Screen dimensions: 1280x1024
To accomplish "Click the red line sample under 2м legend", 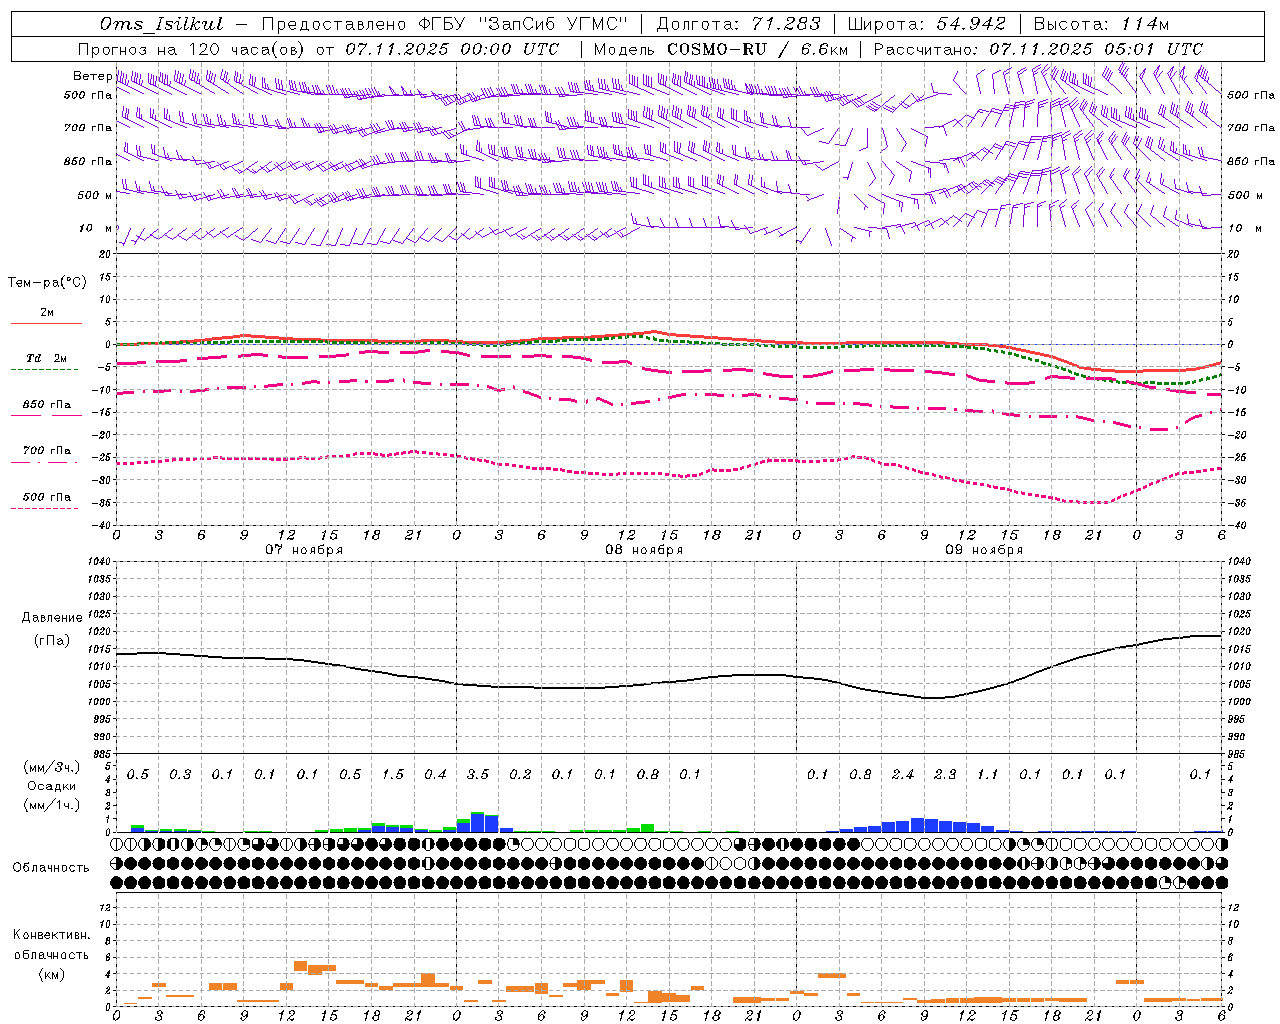I will click(46, 323).
